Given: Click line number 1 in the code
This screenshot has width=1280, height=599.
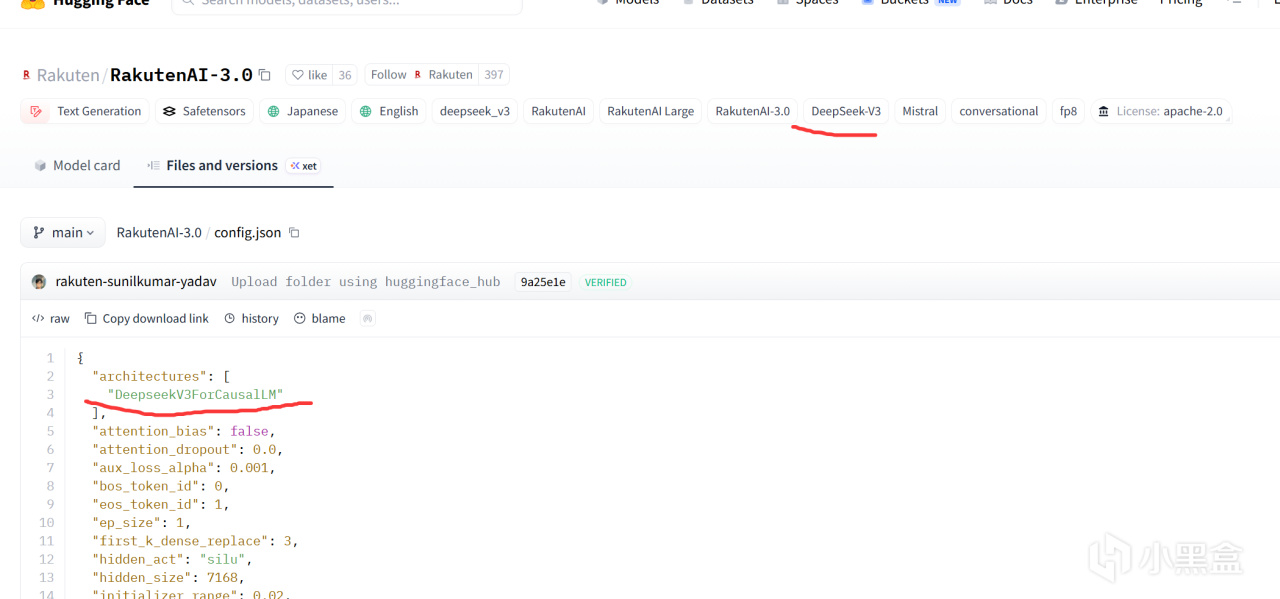Looking at the screenshot, I should (49, 358).
